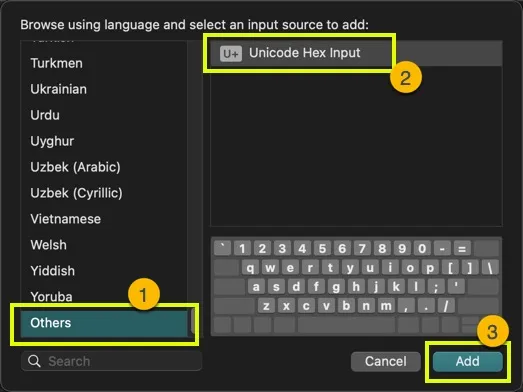Click the semicolon key on keyboard preview

(436, 287)
